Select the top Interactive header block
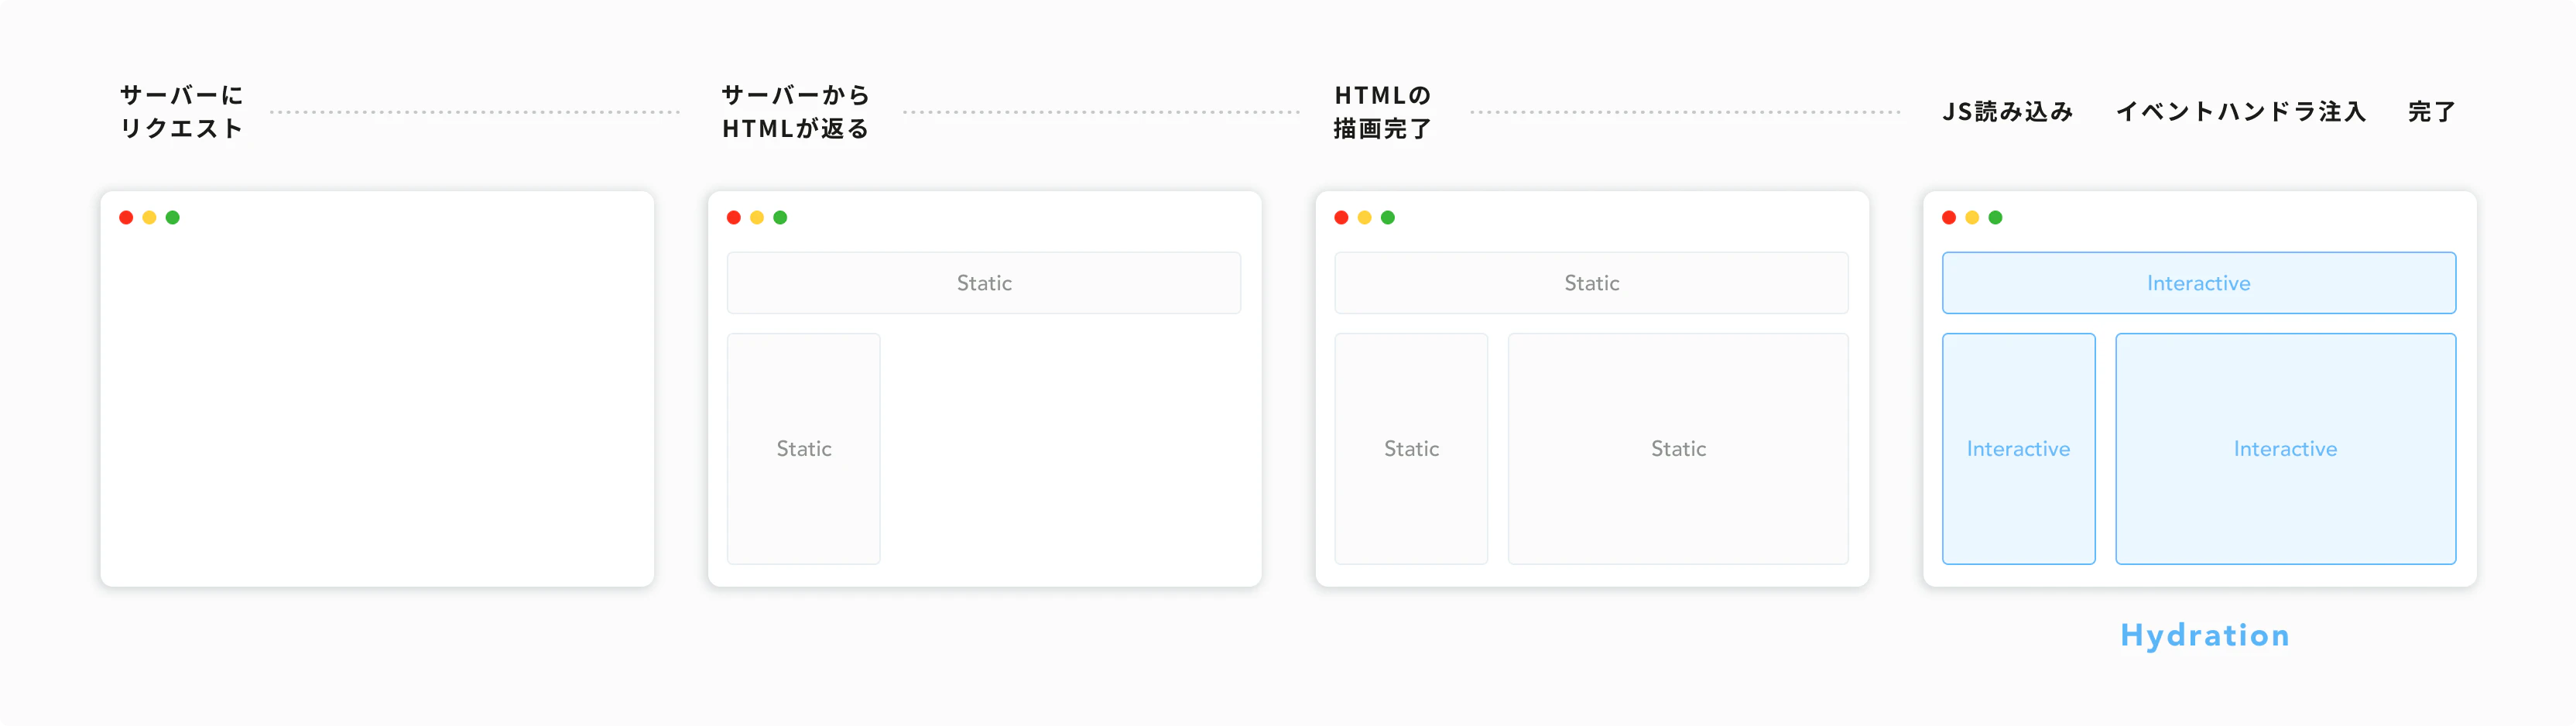The height and width of the screenshot is (726, 2576). [x=2199, y=283]
